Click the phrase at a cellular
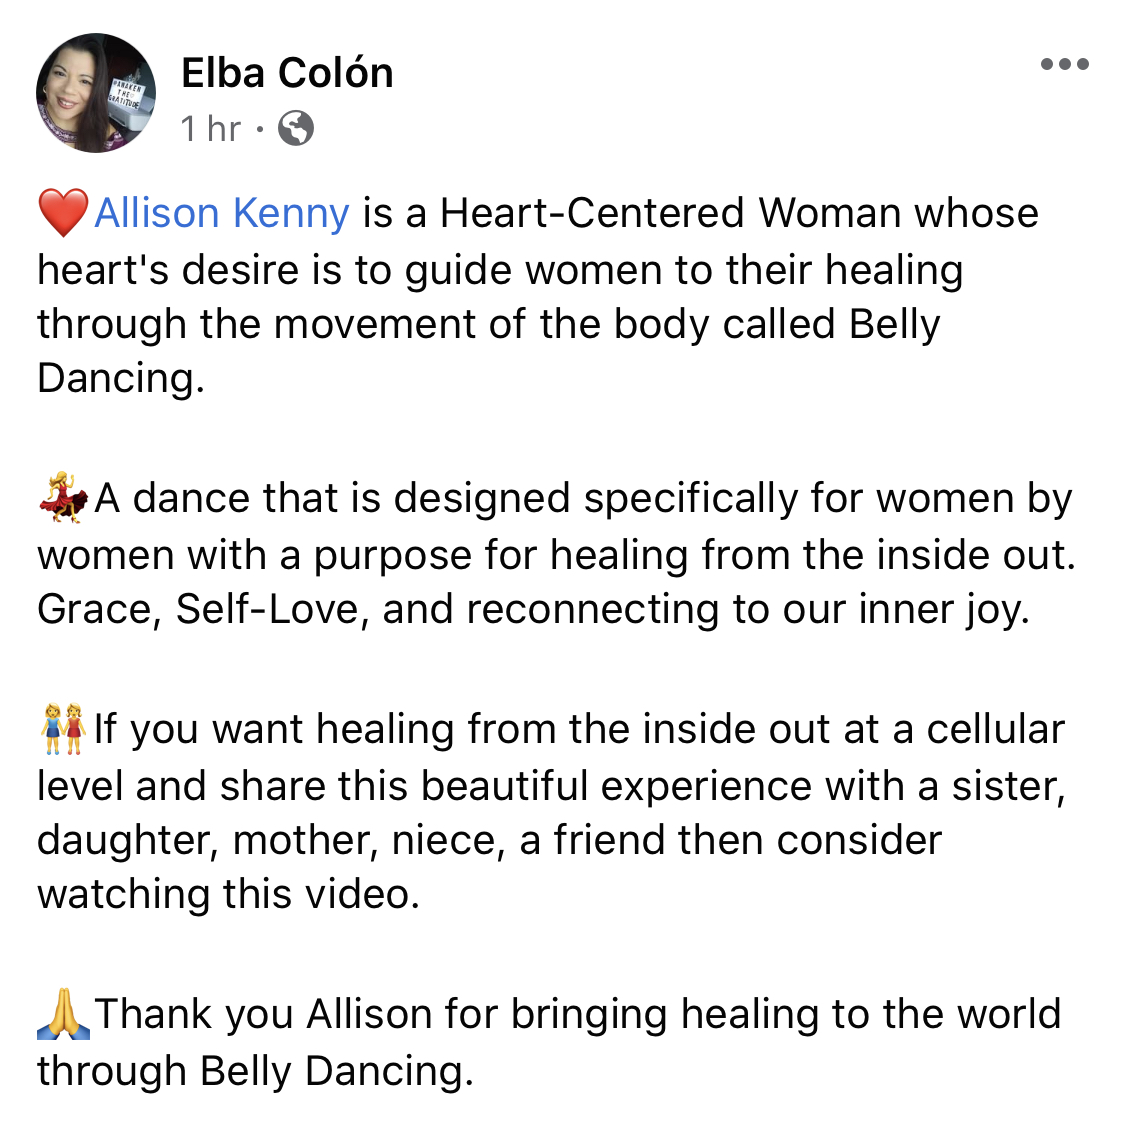Image resolution: width=1125 pixels, height=1126 pixels. pos(954,729)
